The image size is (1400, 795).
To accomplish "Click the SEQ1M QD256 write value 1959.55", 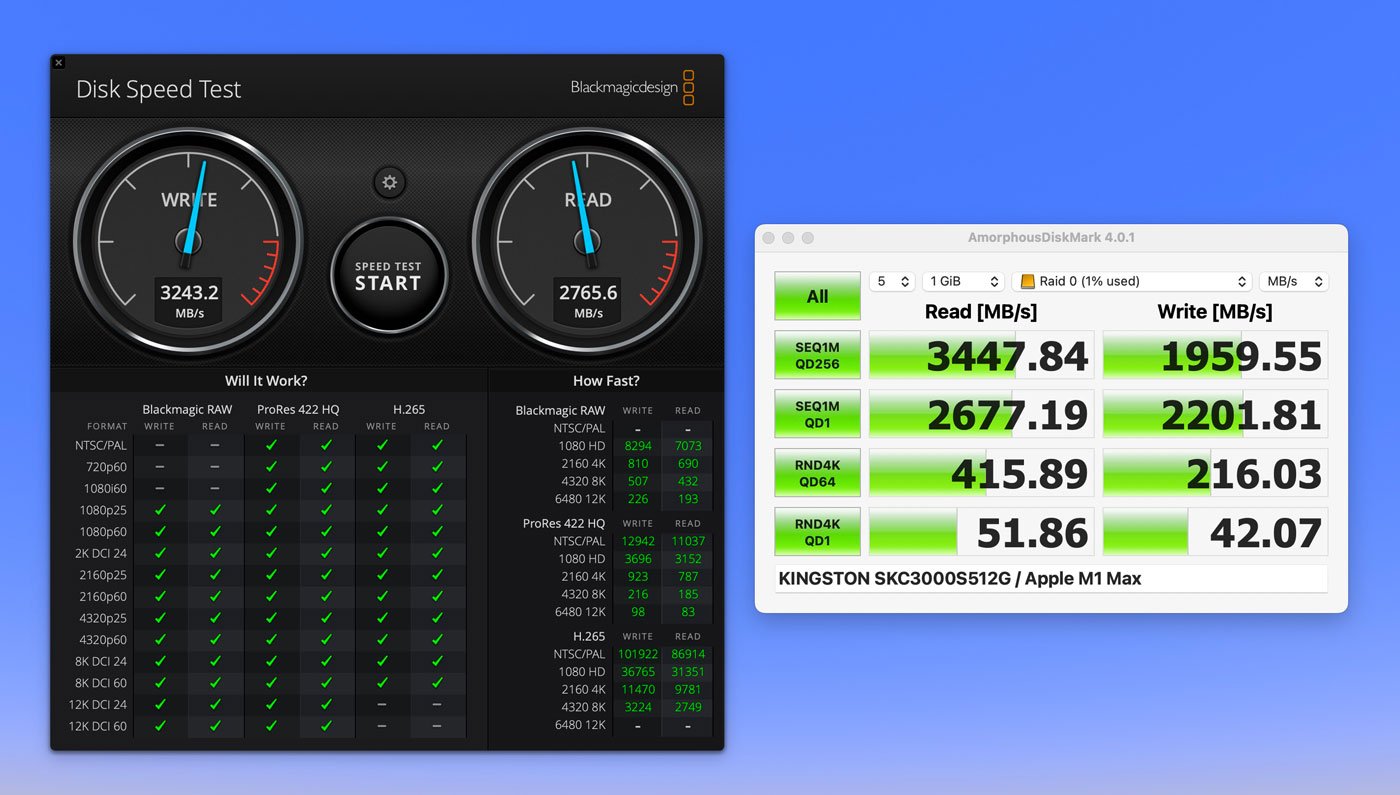I will (1215, 355).
